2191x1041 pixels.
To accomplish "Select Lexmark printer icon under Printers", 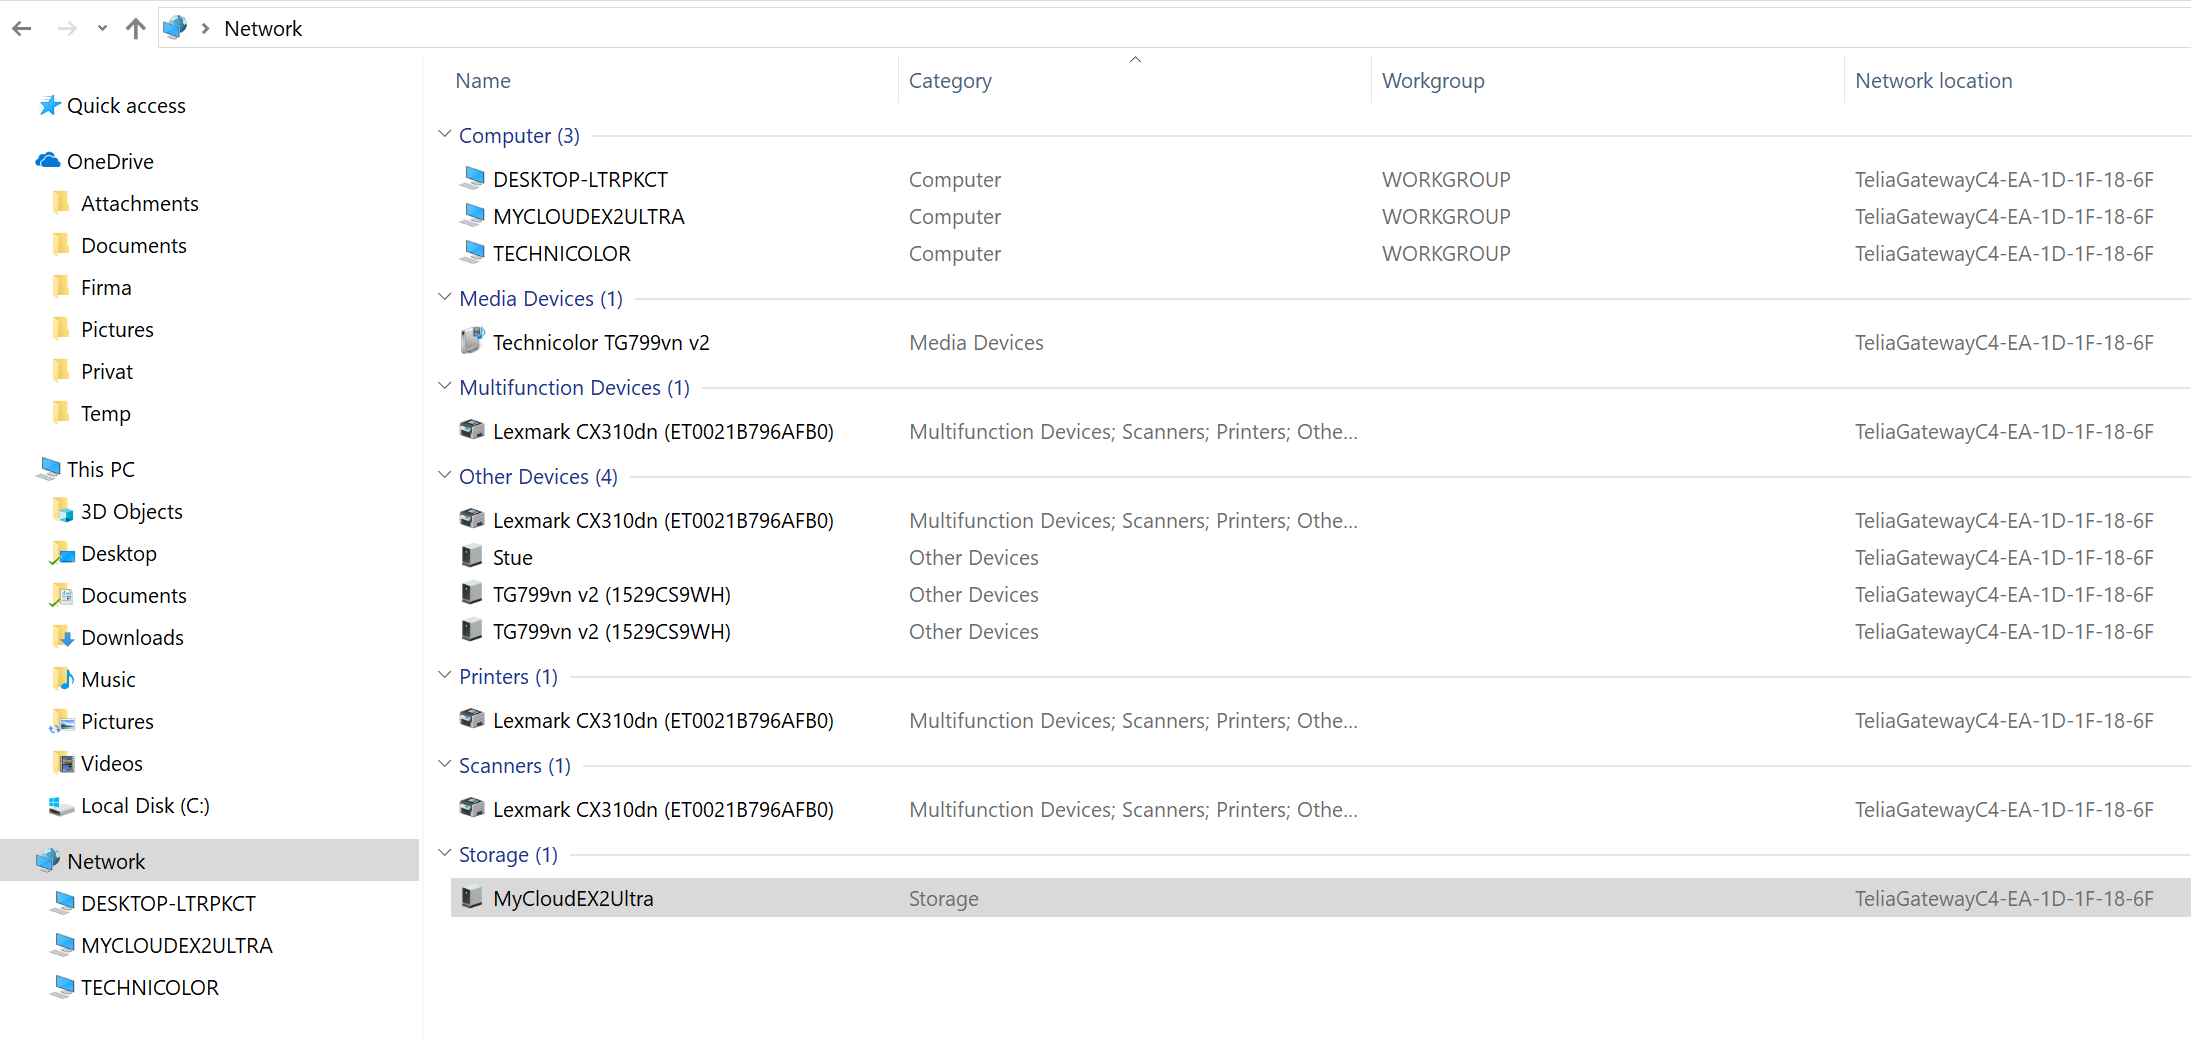I will click(x=472, y=719).
